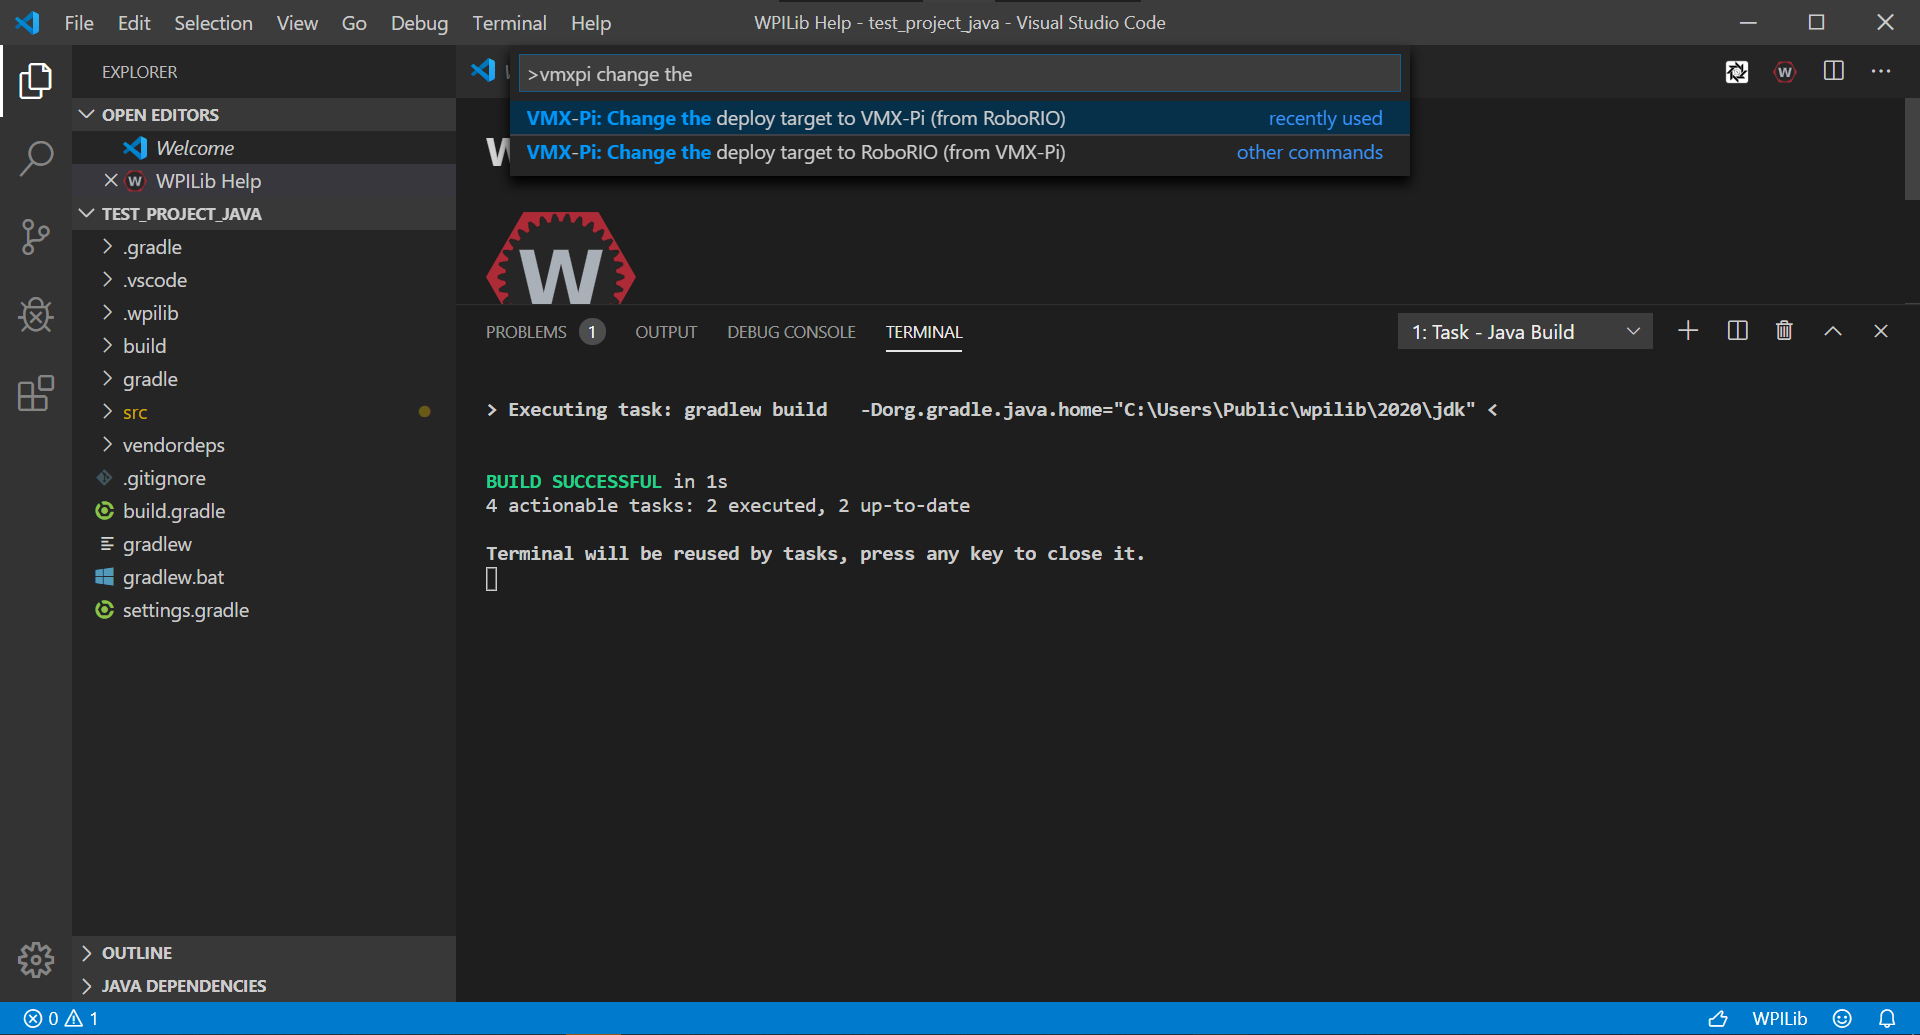Close the terminal panel
This screenshot has width=1920, height=1035.
1881,331
